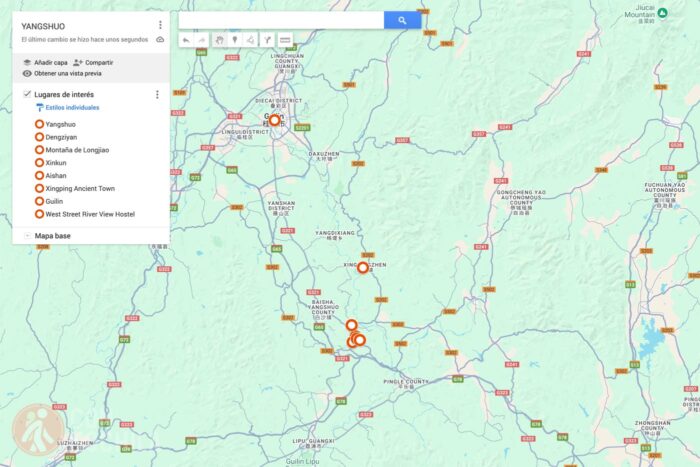Click the Pingle County map label
This screenshot has width=700, height=467.
(406, 382)
